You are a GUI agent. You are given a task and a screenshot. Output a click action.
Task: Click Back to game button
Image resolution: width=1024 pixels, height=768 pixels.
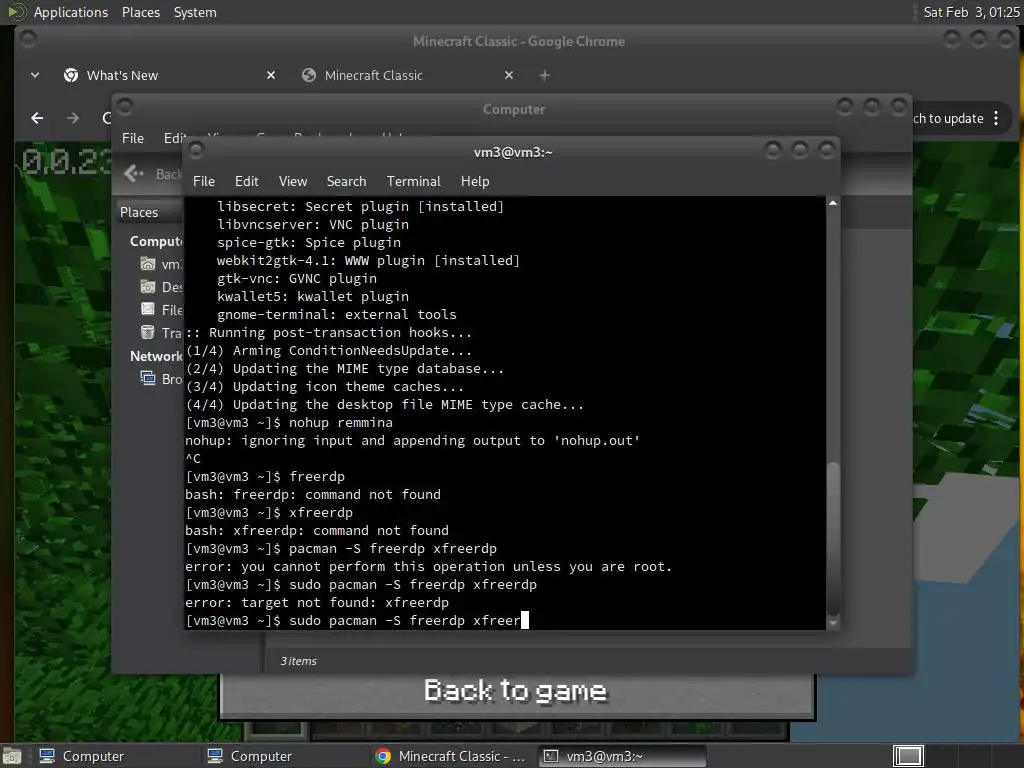point(517,692)
